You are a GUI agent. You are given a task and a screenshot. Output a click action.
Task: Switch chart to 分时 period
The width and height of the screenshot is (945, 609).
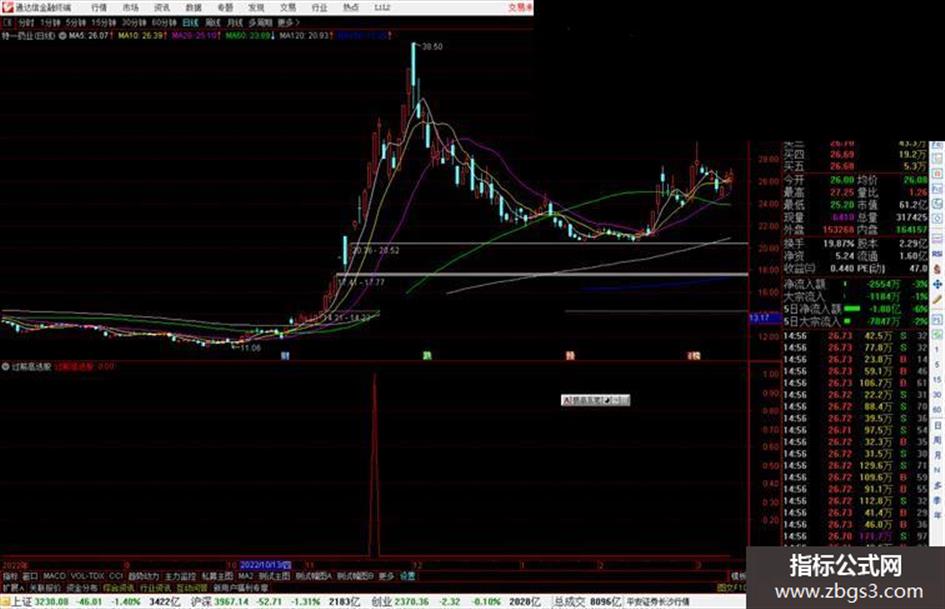25,22
